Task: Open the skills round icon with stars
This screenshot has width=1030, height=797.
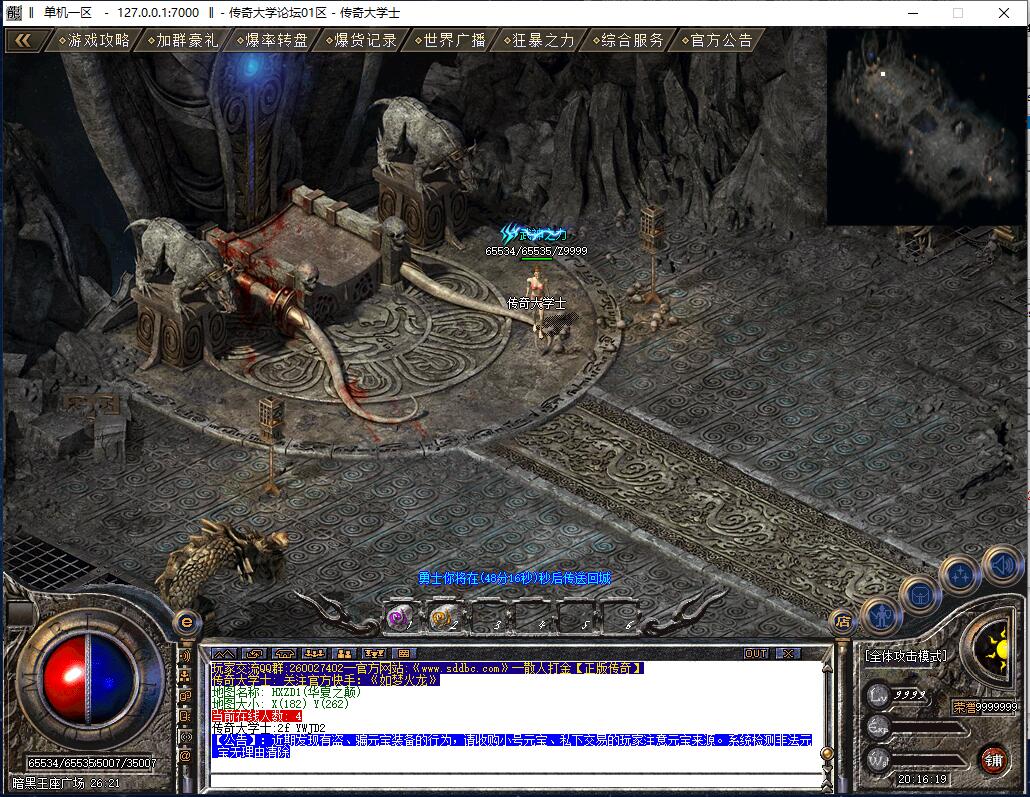Action: click(960, 575)
